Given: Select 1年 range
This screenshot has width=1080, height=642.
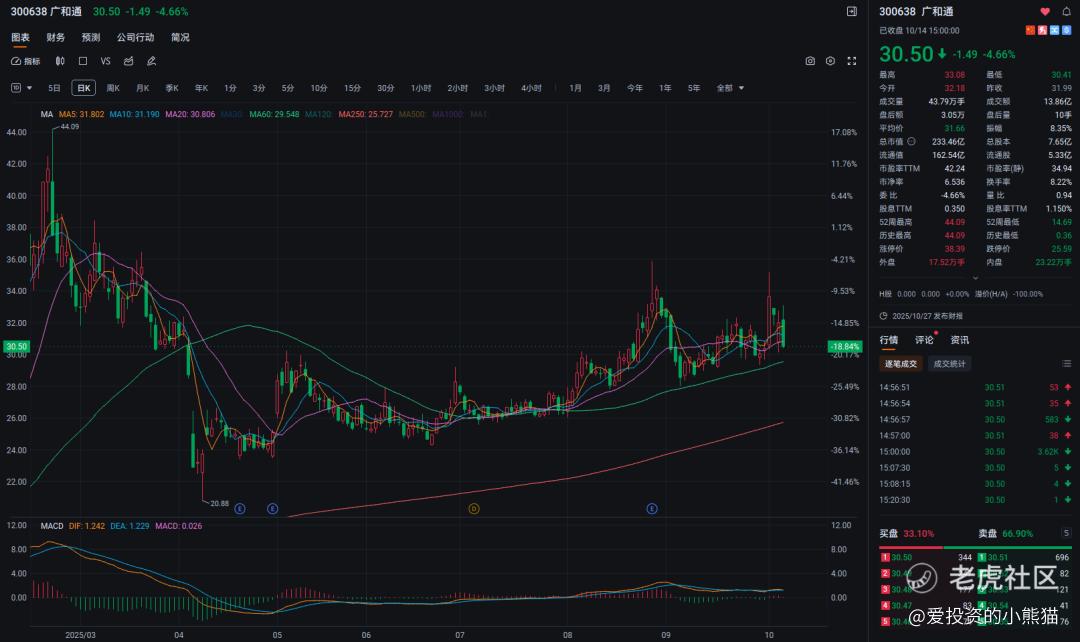Looking at the screenshot, I should tap(665, 88).
